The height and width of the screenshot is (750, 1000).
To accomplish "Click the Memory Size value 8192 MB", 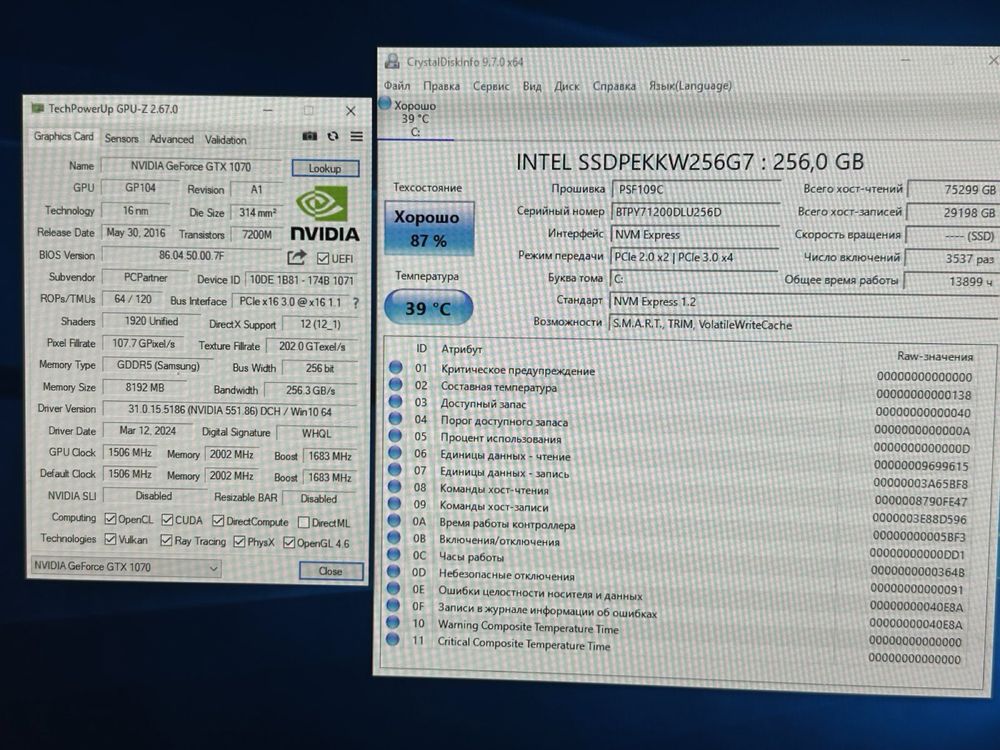I will click(x=145, y=387).
